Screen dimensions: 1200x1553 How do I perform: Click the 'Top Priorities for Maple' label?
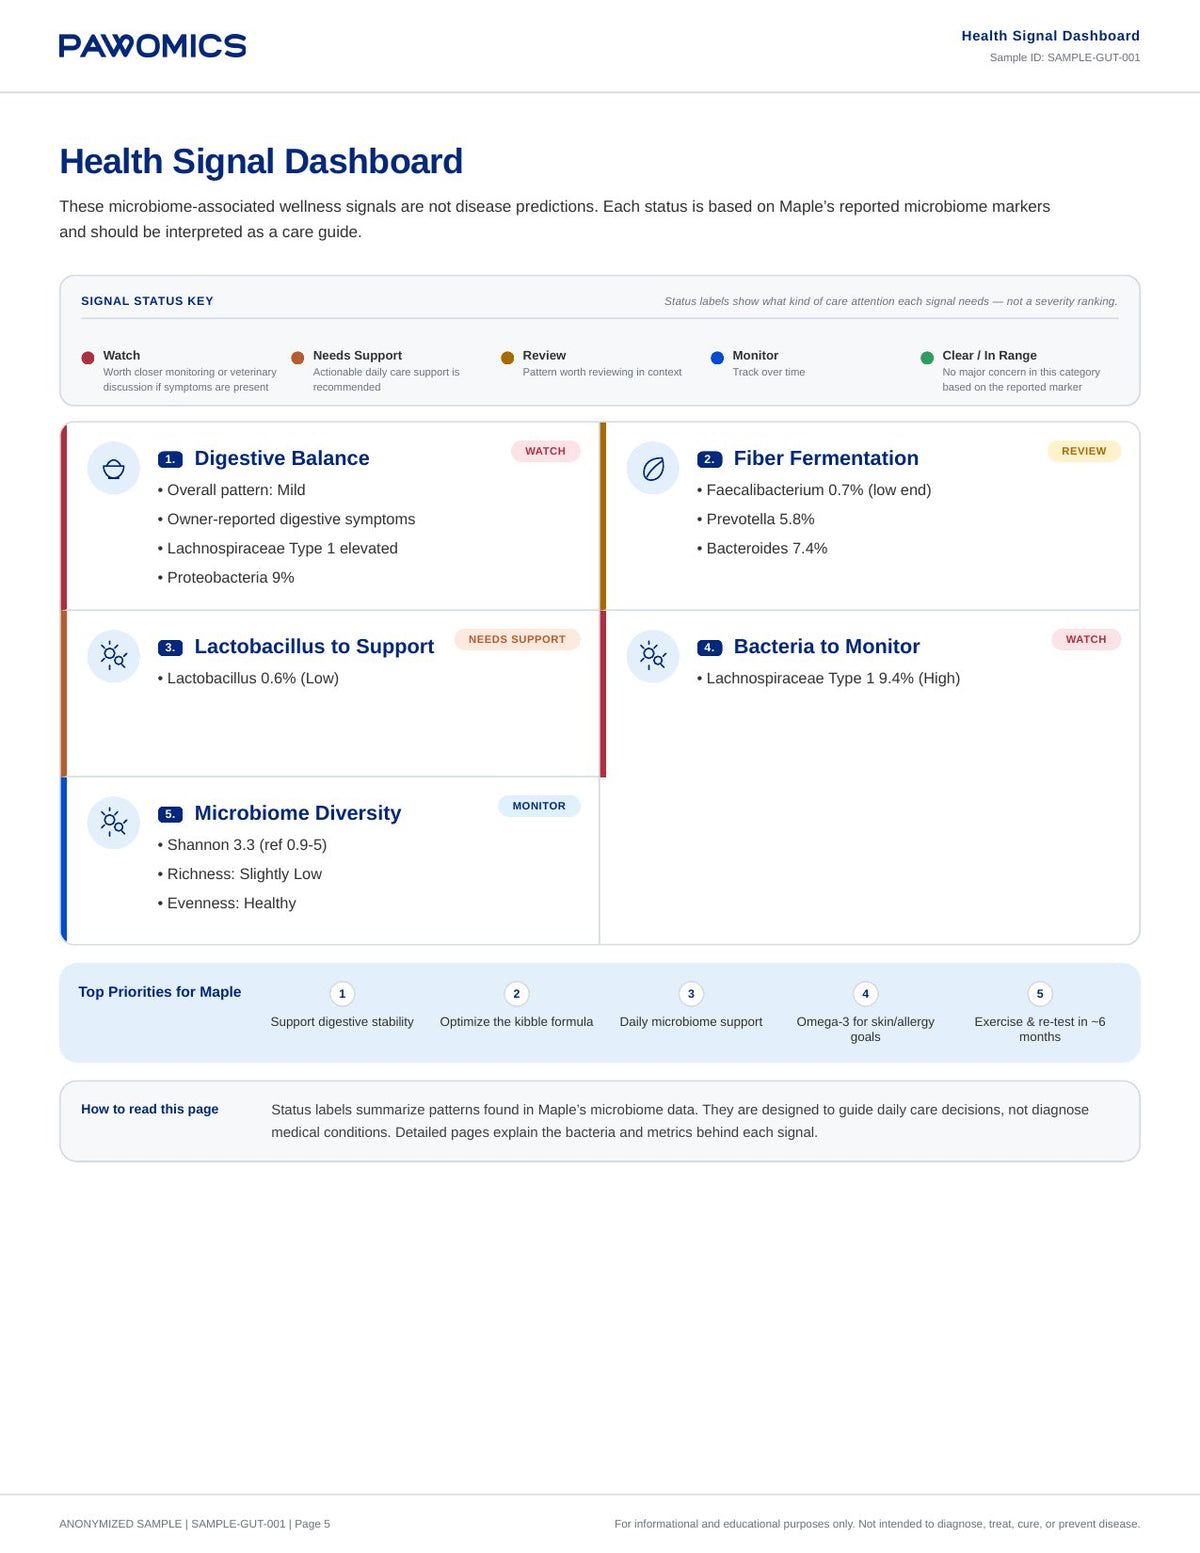(160, 992)
